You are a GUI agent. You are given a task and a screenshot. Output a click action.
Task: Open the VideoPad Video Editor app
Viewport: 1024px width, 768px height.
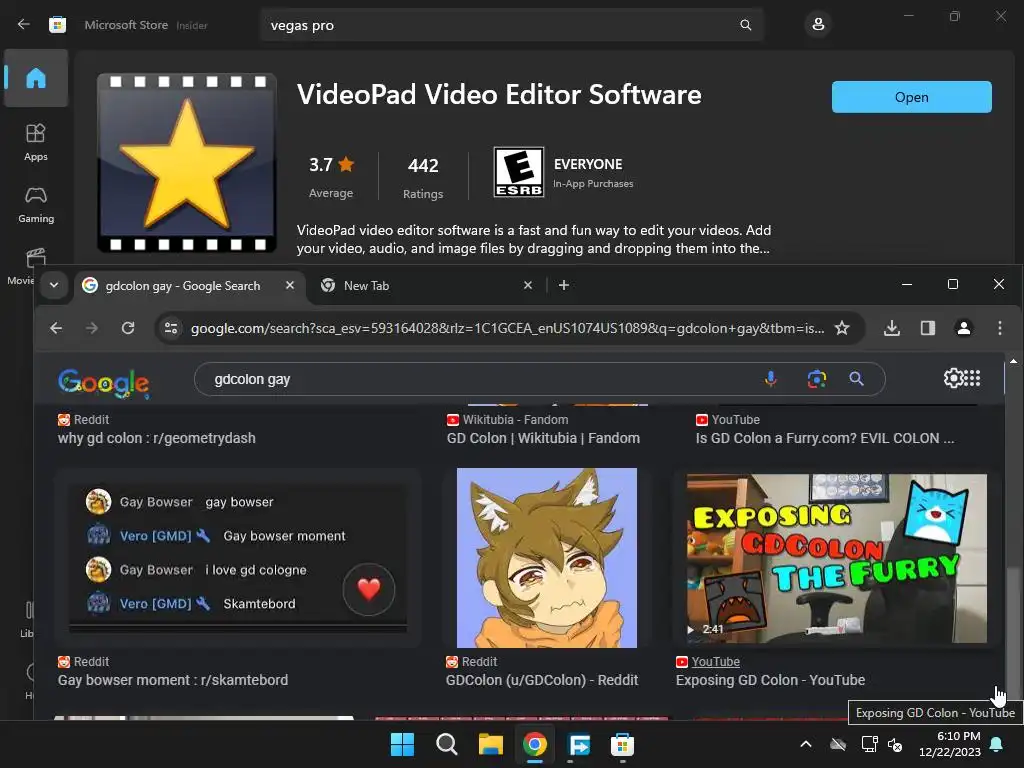pos(911,97)
